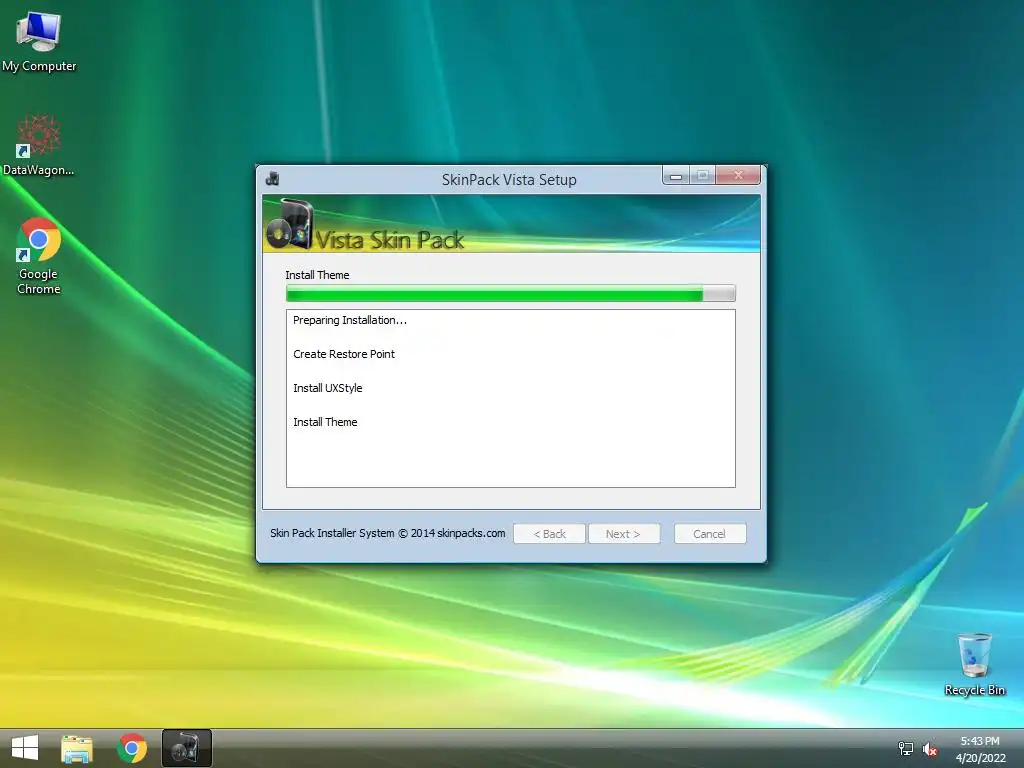
Task: Open the Windows Start button
Action: [25, 748]
